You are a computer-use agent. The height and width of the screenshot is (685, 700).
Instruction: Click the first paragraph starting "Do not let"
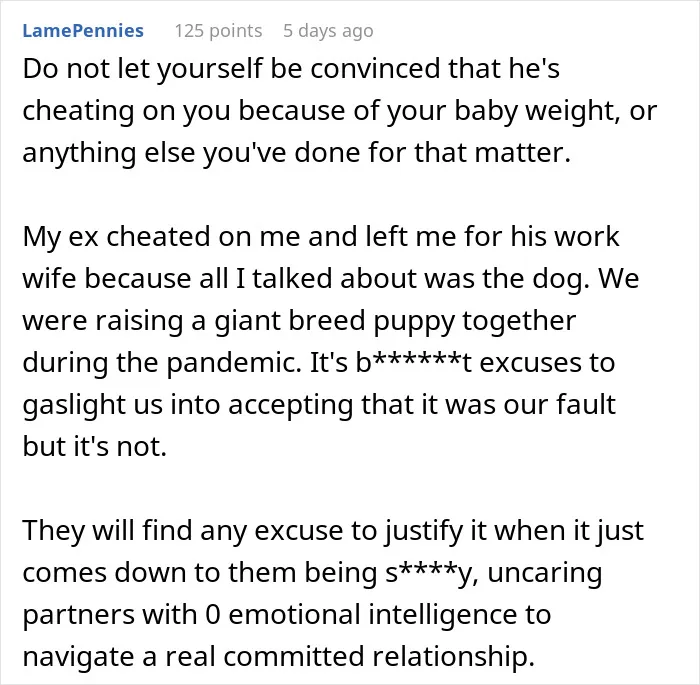point(339,110)
